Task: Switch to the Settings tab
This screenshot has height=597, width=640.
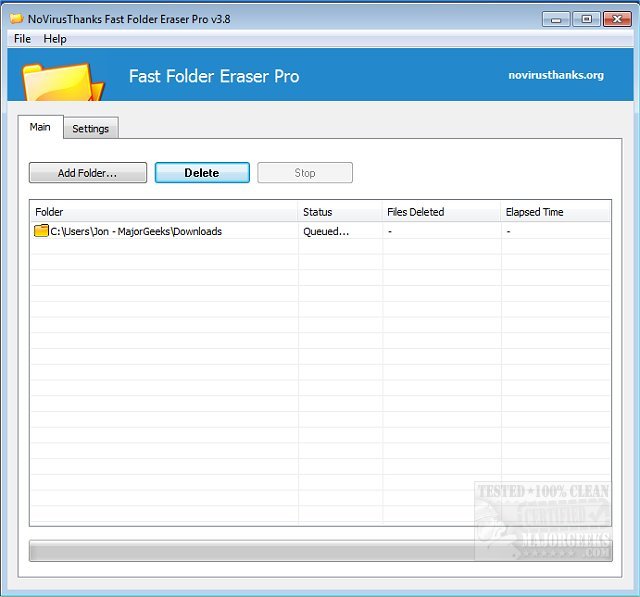Action: point(91,129)
